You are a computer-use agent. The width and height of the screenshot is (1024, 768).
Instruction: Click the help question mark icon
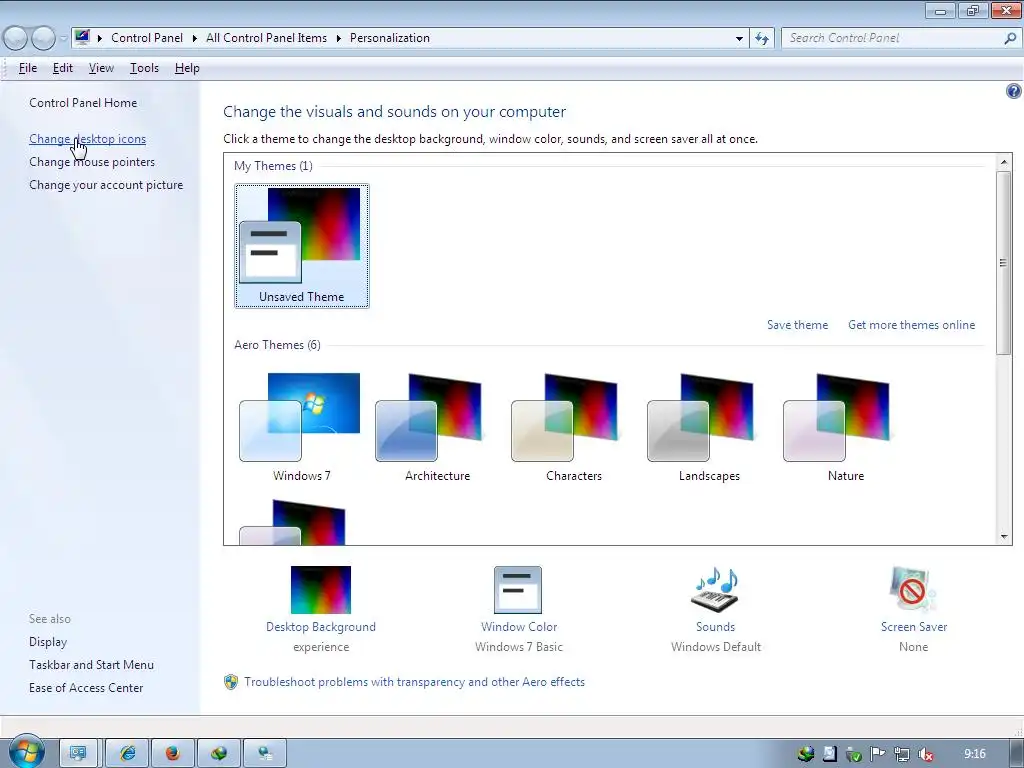[x=1014, y=91]
